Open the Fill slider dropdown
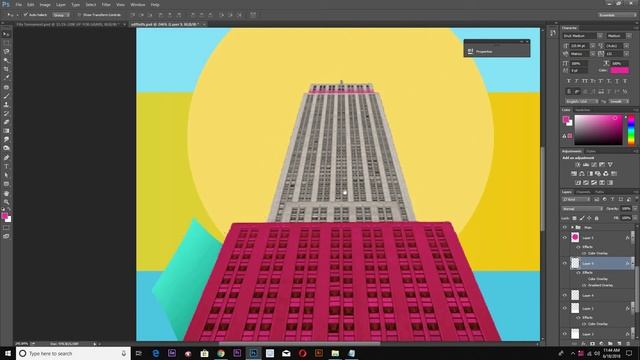 [635, 218]
